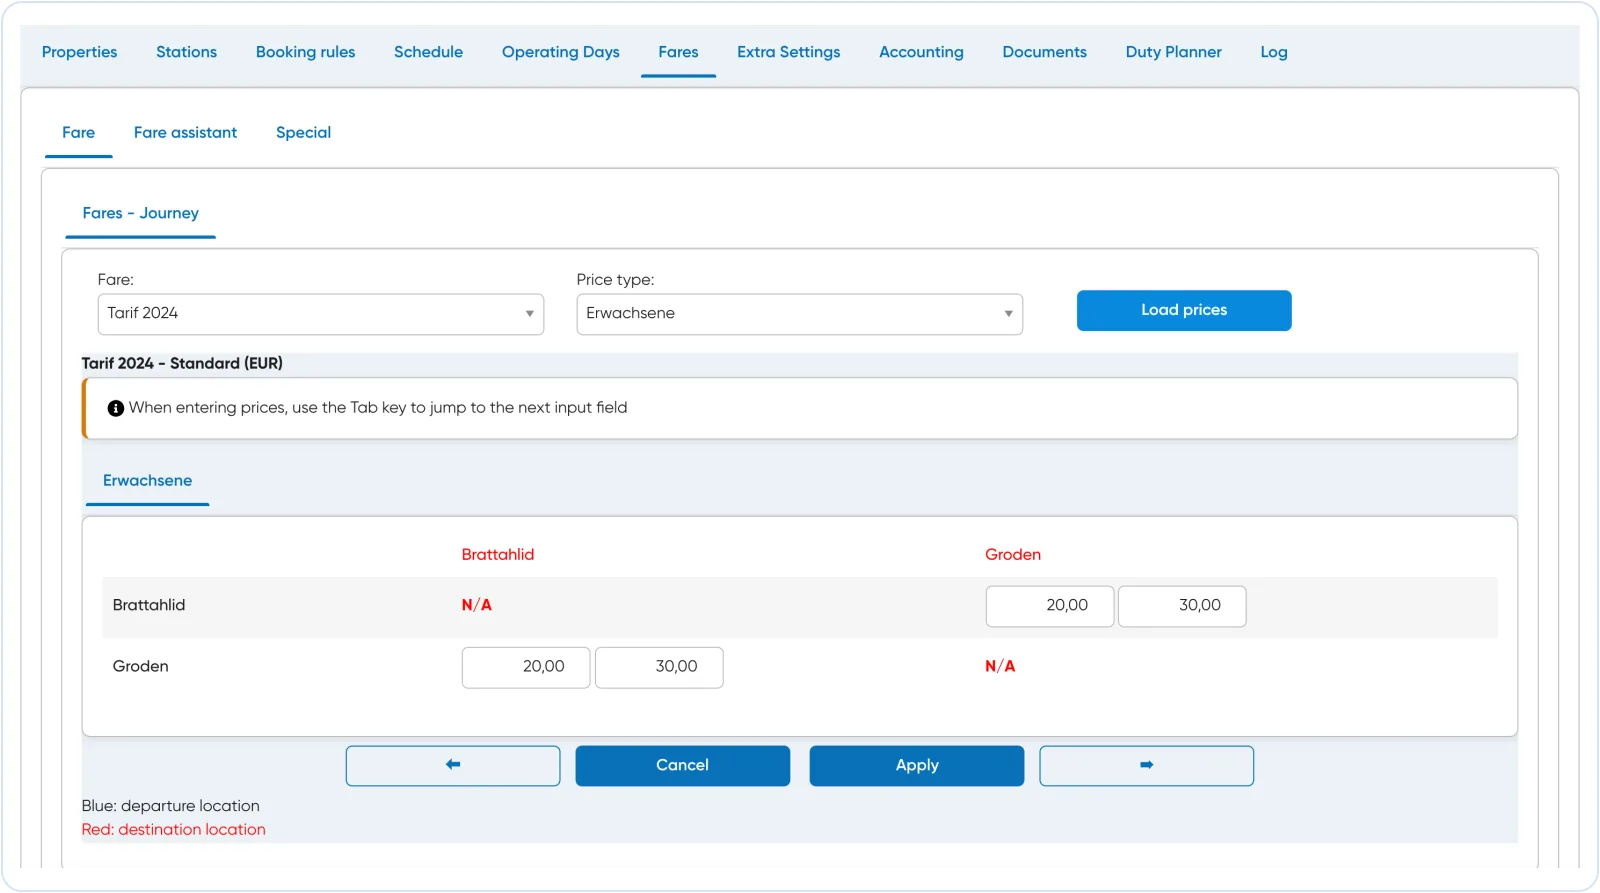Switch to the Accounting tab

click(x=921, y=52)
